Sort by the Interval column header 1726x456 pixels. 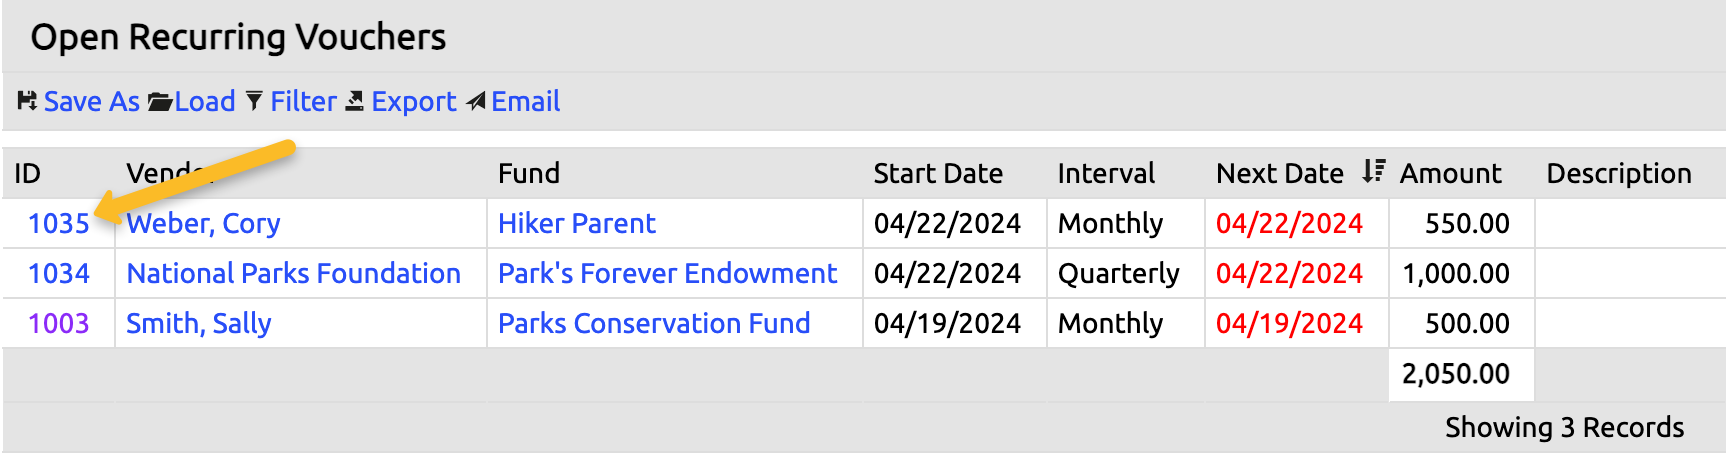click(x=1105, y=173)
